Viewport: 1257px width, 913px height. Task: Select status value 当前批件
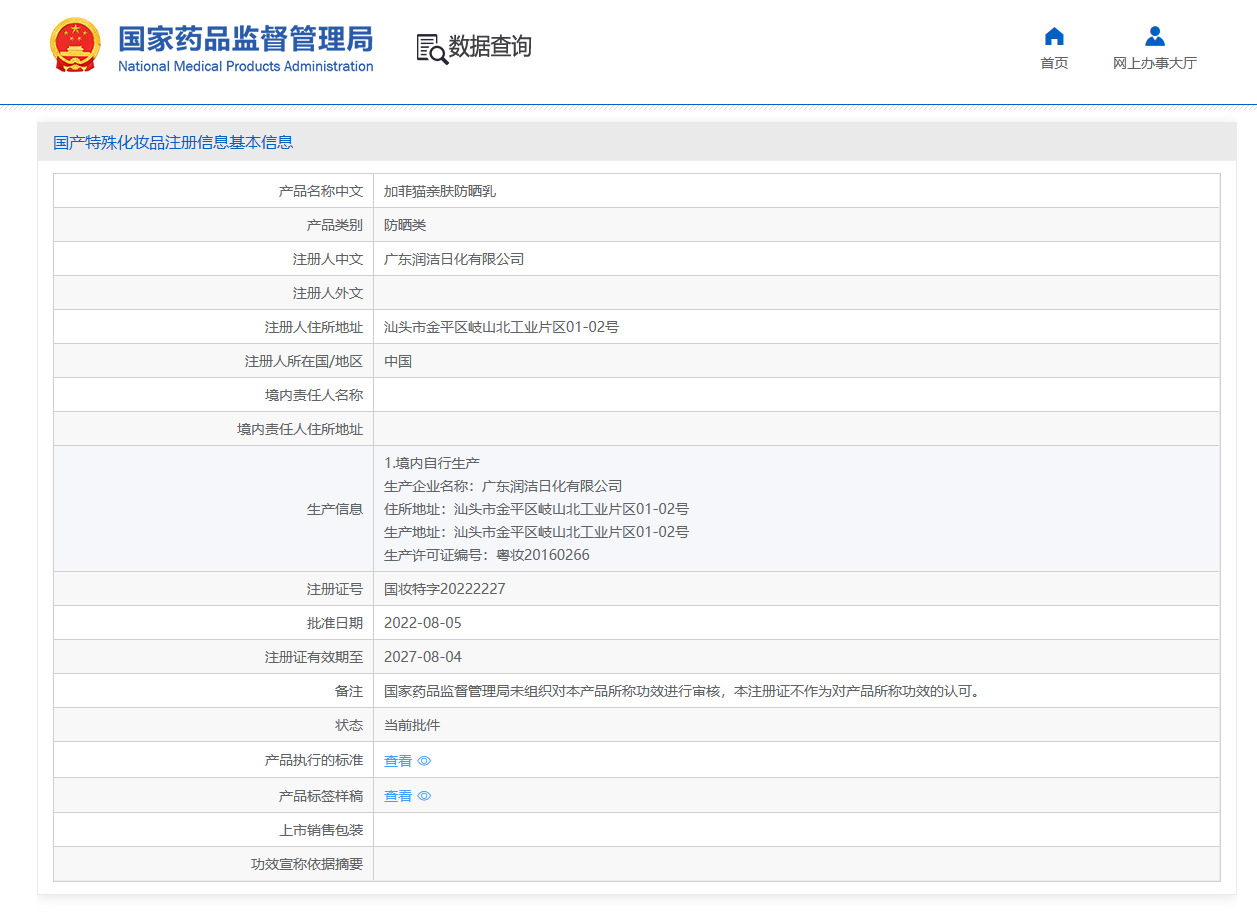[x=412, y=725]
